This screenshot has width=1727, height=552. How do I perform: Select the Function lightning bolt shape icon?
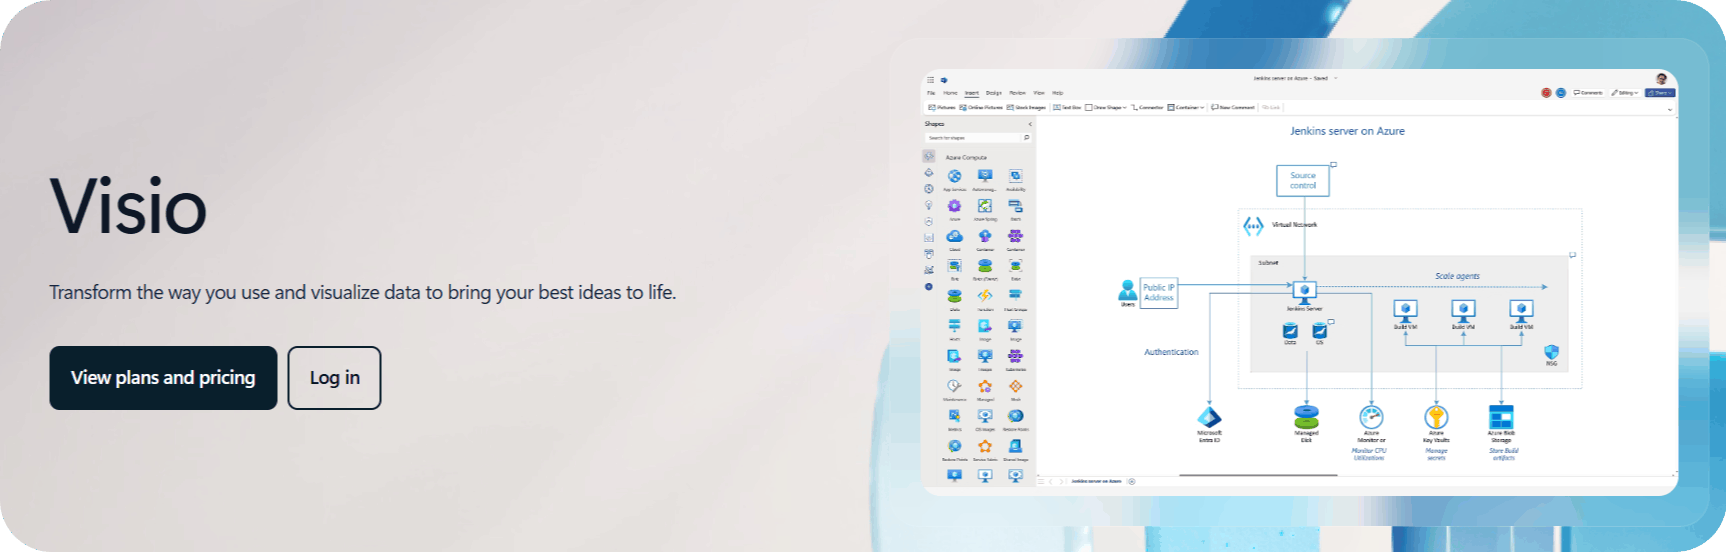pos(985,296)
